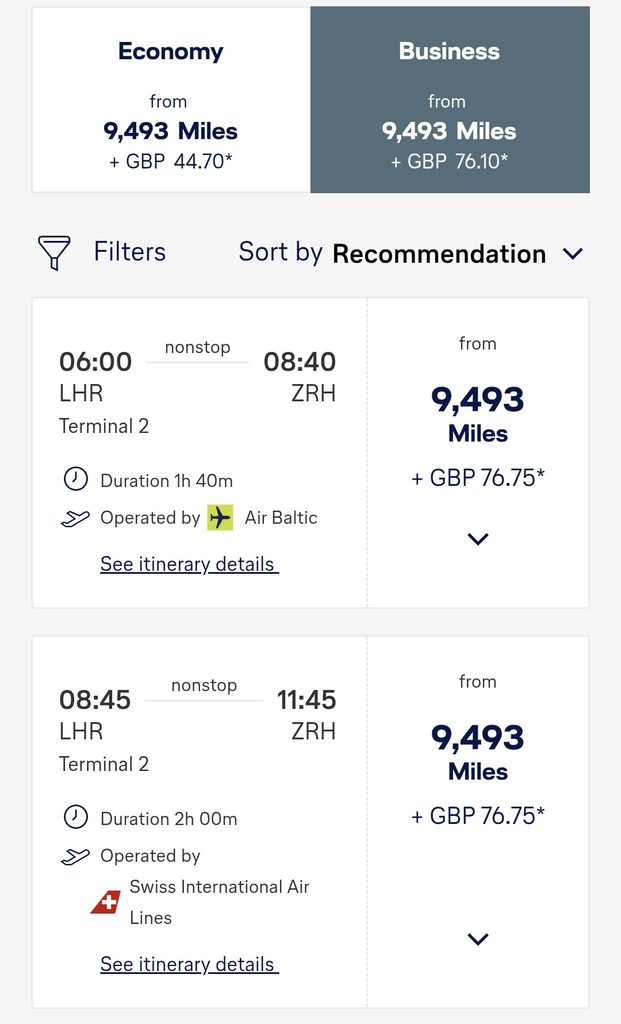This screenshot has height=1024, width=621.
Task: Switch to the Economy fare tab
Action: click(171, 100)
